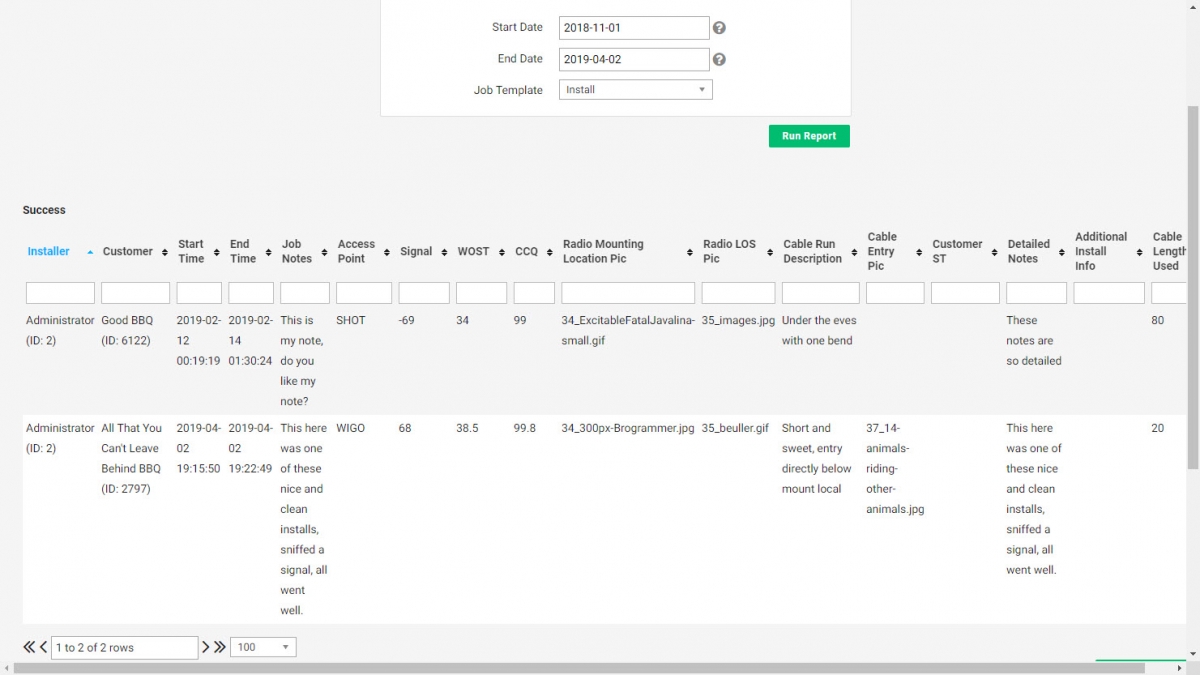The height and width of the screenshot is (675, 1200).
Task: Sort by Radio LOS Pic arrows
Action: click(x=770, y=252)
